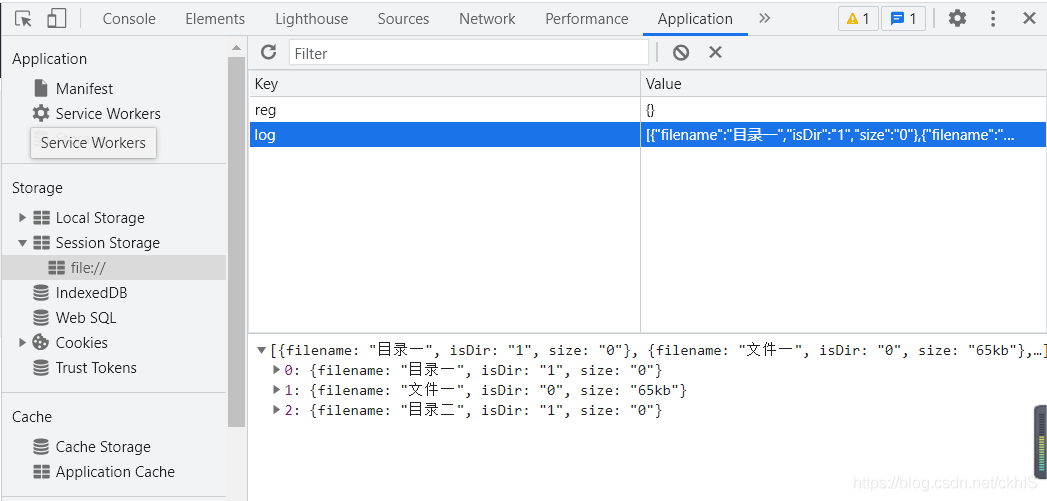Refresh the storage table
Viewport: 1047px width, 501px height.
(268, 52)
